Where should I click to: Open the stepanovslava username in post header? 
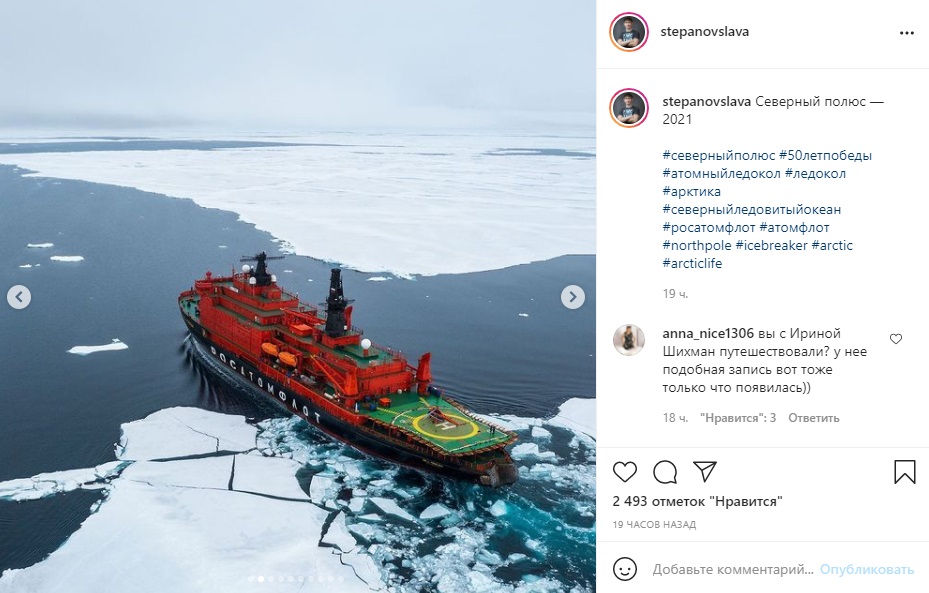tap(704, 31)
